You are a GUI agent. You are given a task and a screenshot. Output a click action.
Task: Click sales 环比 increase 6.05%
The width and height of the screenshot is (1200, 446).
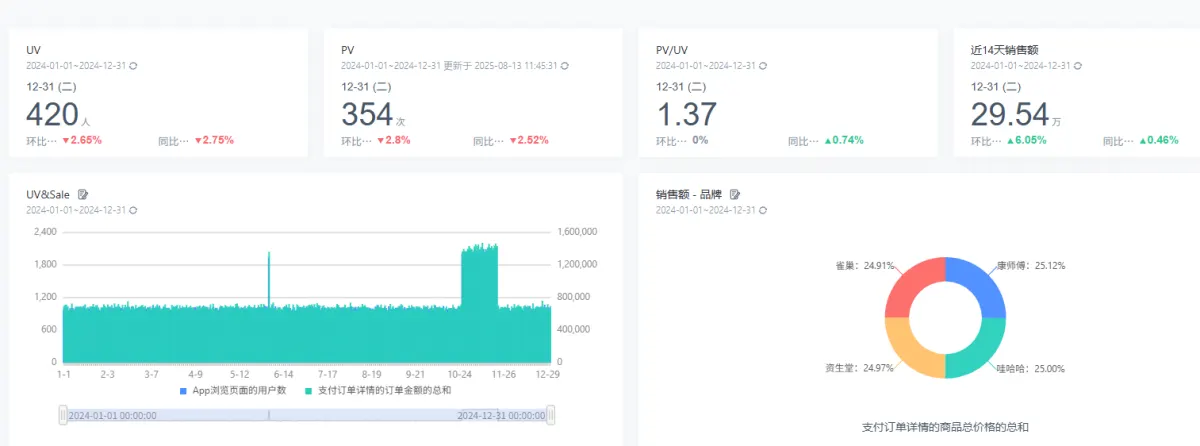point(1027,140)
